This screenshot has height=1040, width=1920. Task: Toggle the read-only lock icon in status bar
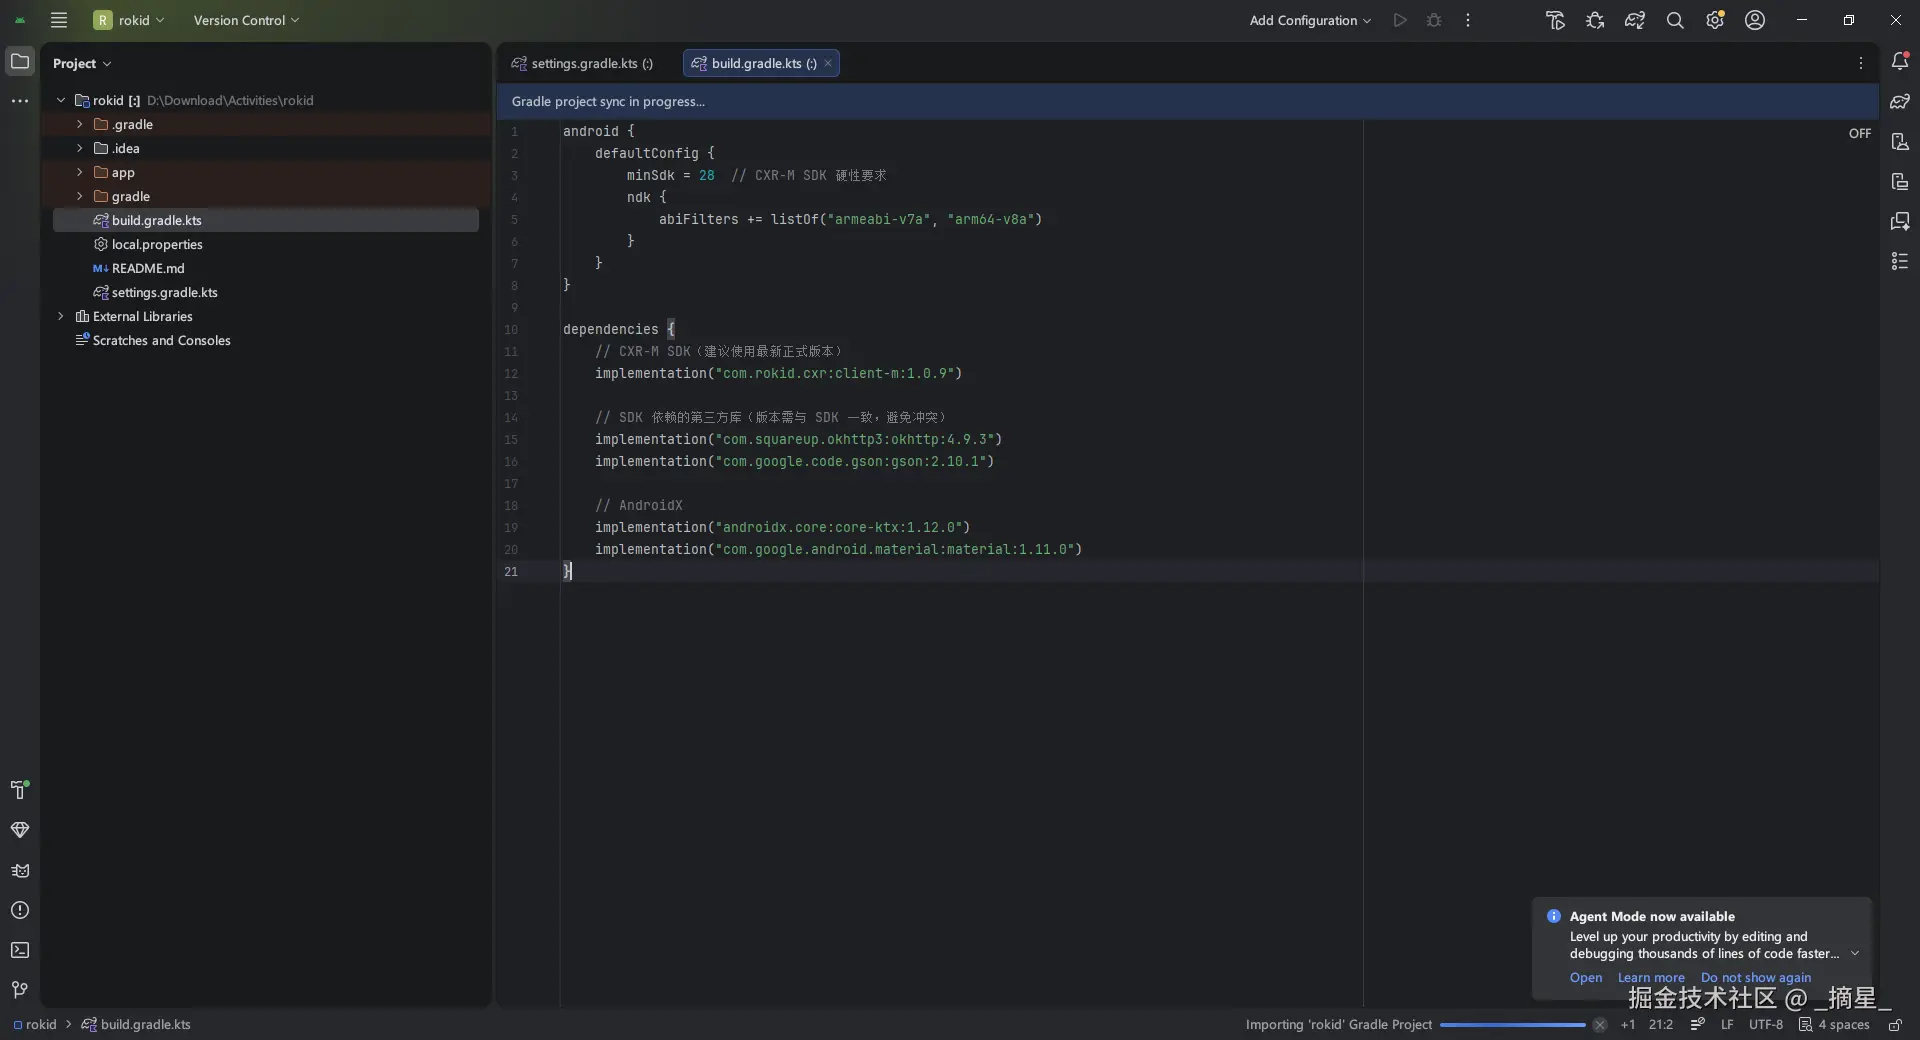(1895, 1024)
